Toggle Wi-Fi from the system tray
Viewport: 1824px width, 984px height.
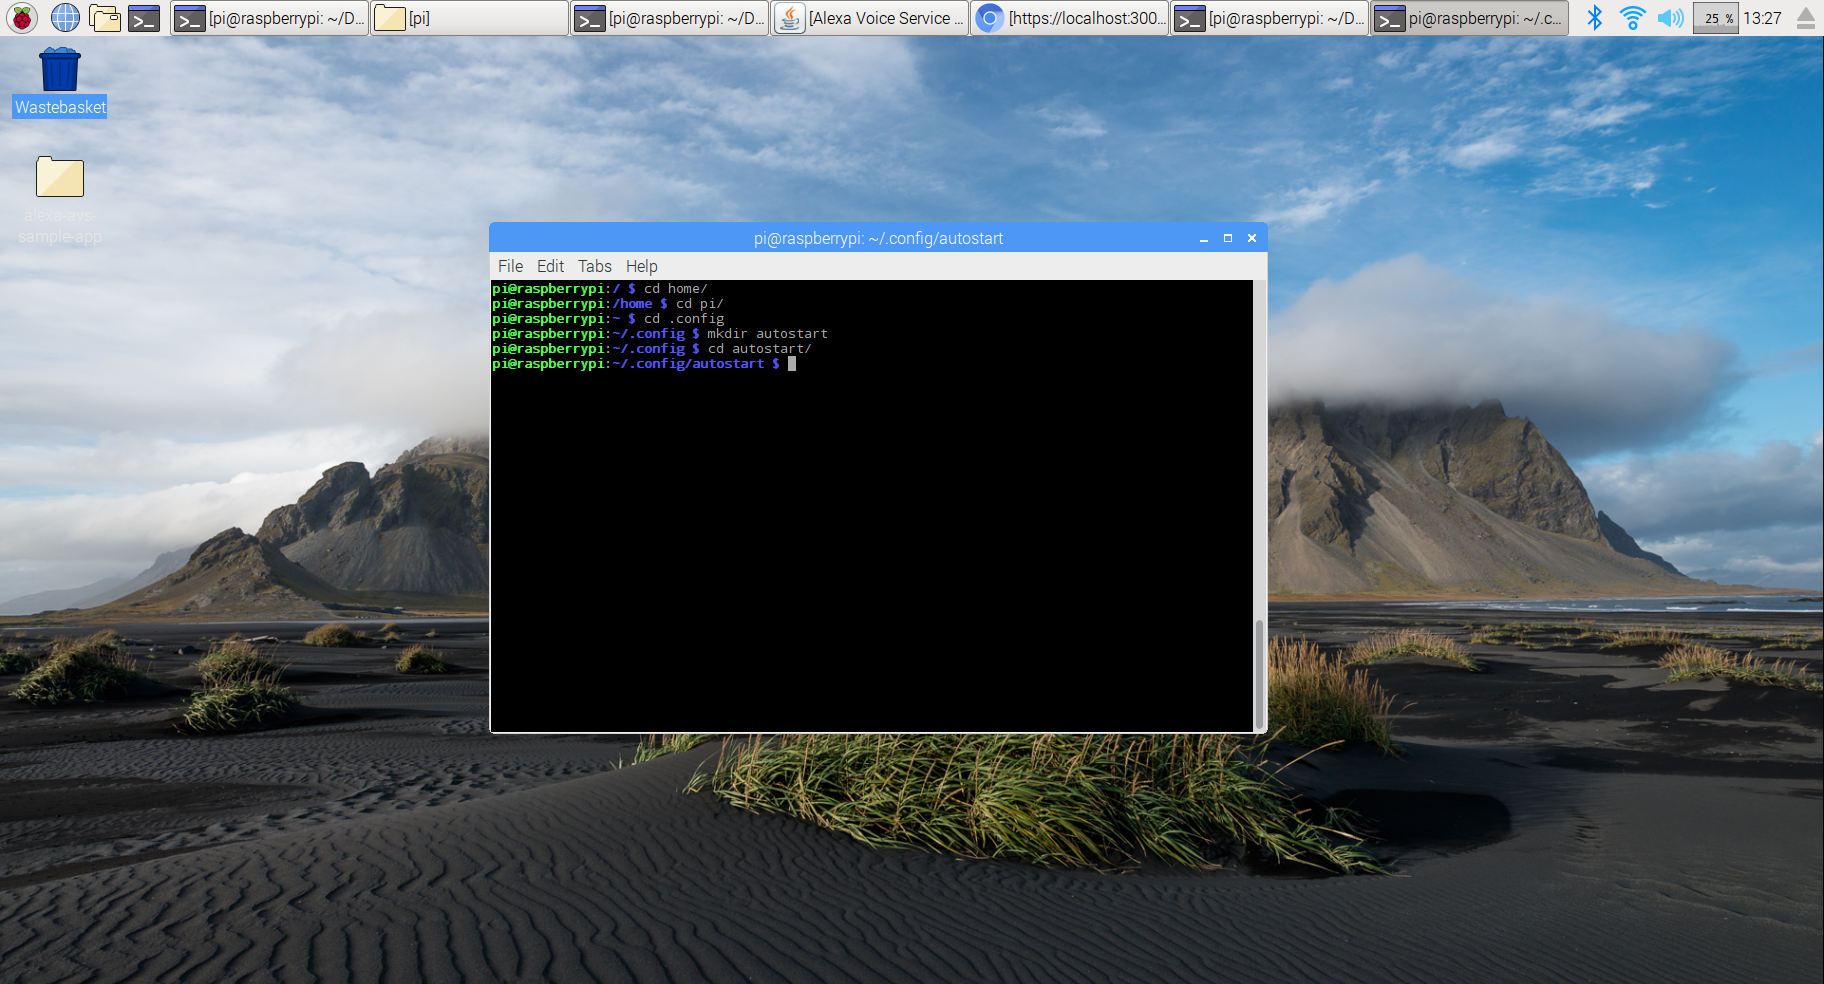point(1633,16)
